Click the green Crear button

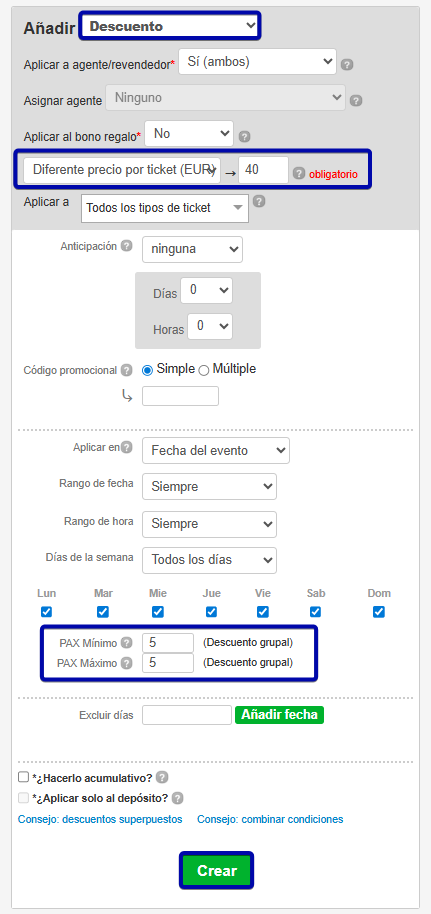tap(216, 871)
